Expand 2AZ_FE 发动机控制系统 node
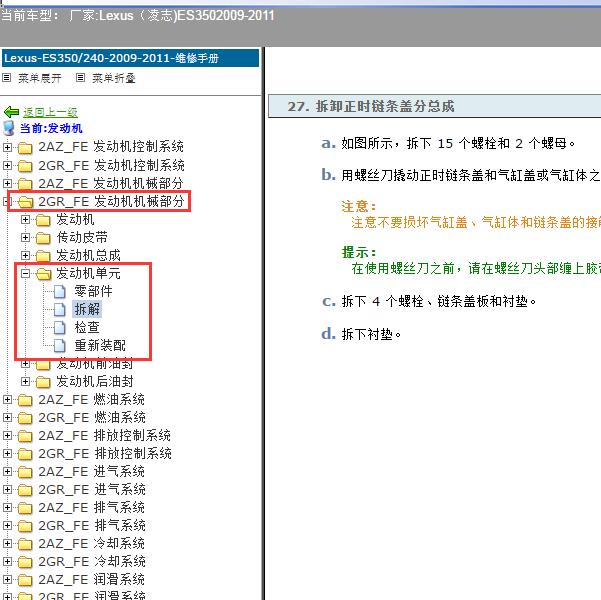Image resolution: width=601 pixels, height=600 pixels. (x=7, y=147)
